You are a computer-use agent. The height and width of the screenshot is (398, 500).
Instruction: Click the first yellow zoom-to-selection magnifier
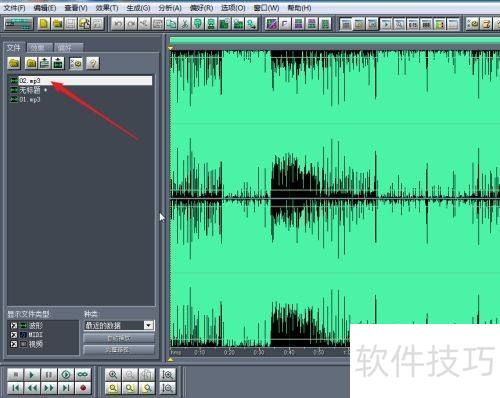pyautogui.click(x=113, y=388)
